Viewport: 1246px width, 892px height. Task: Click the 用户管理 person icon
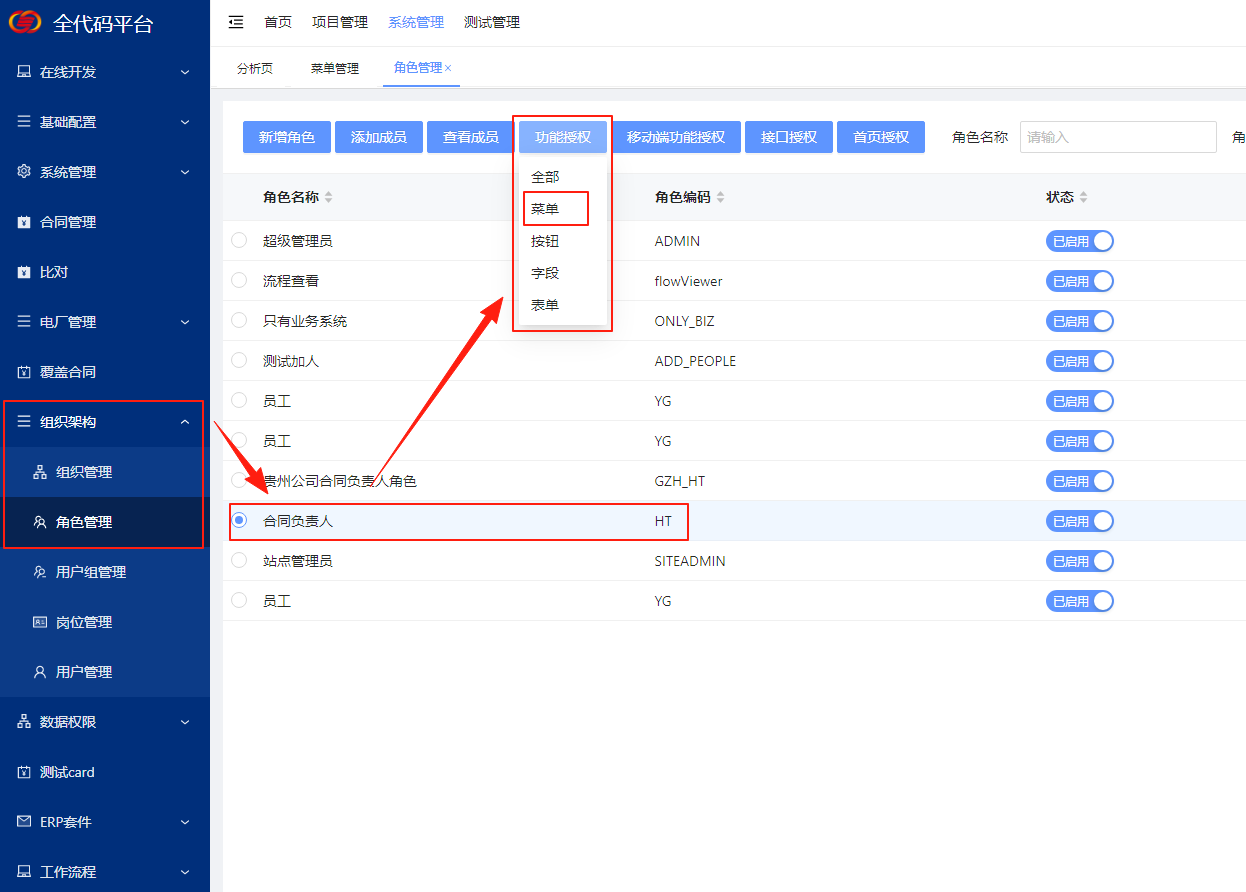pos(40,672)
